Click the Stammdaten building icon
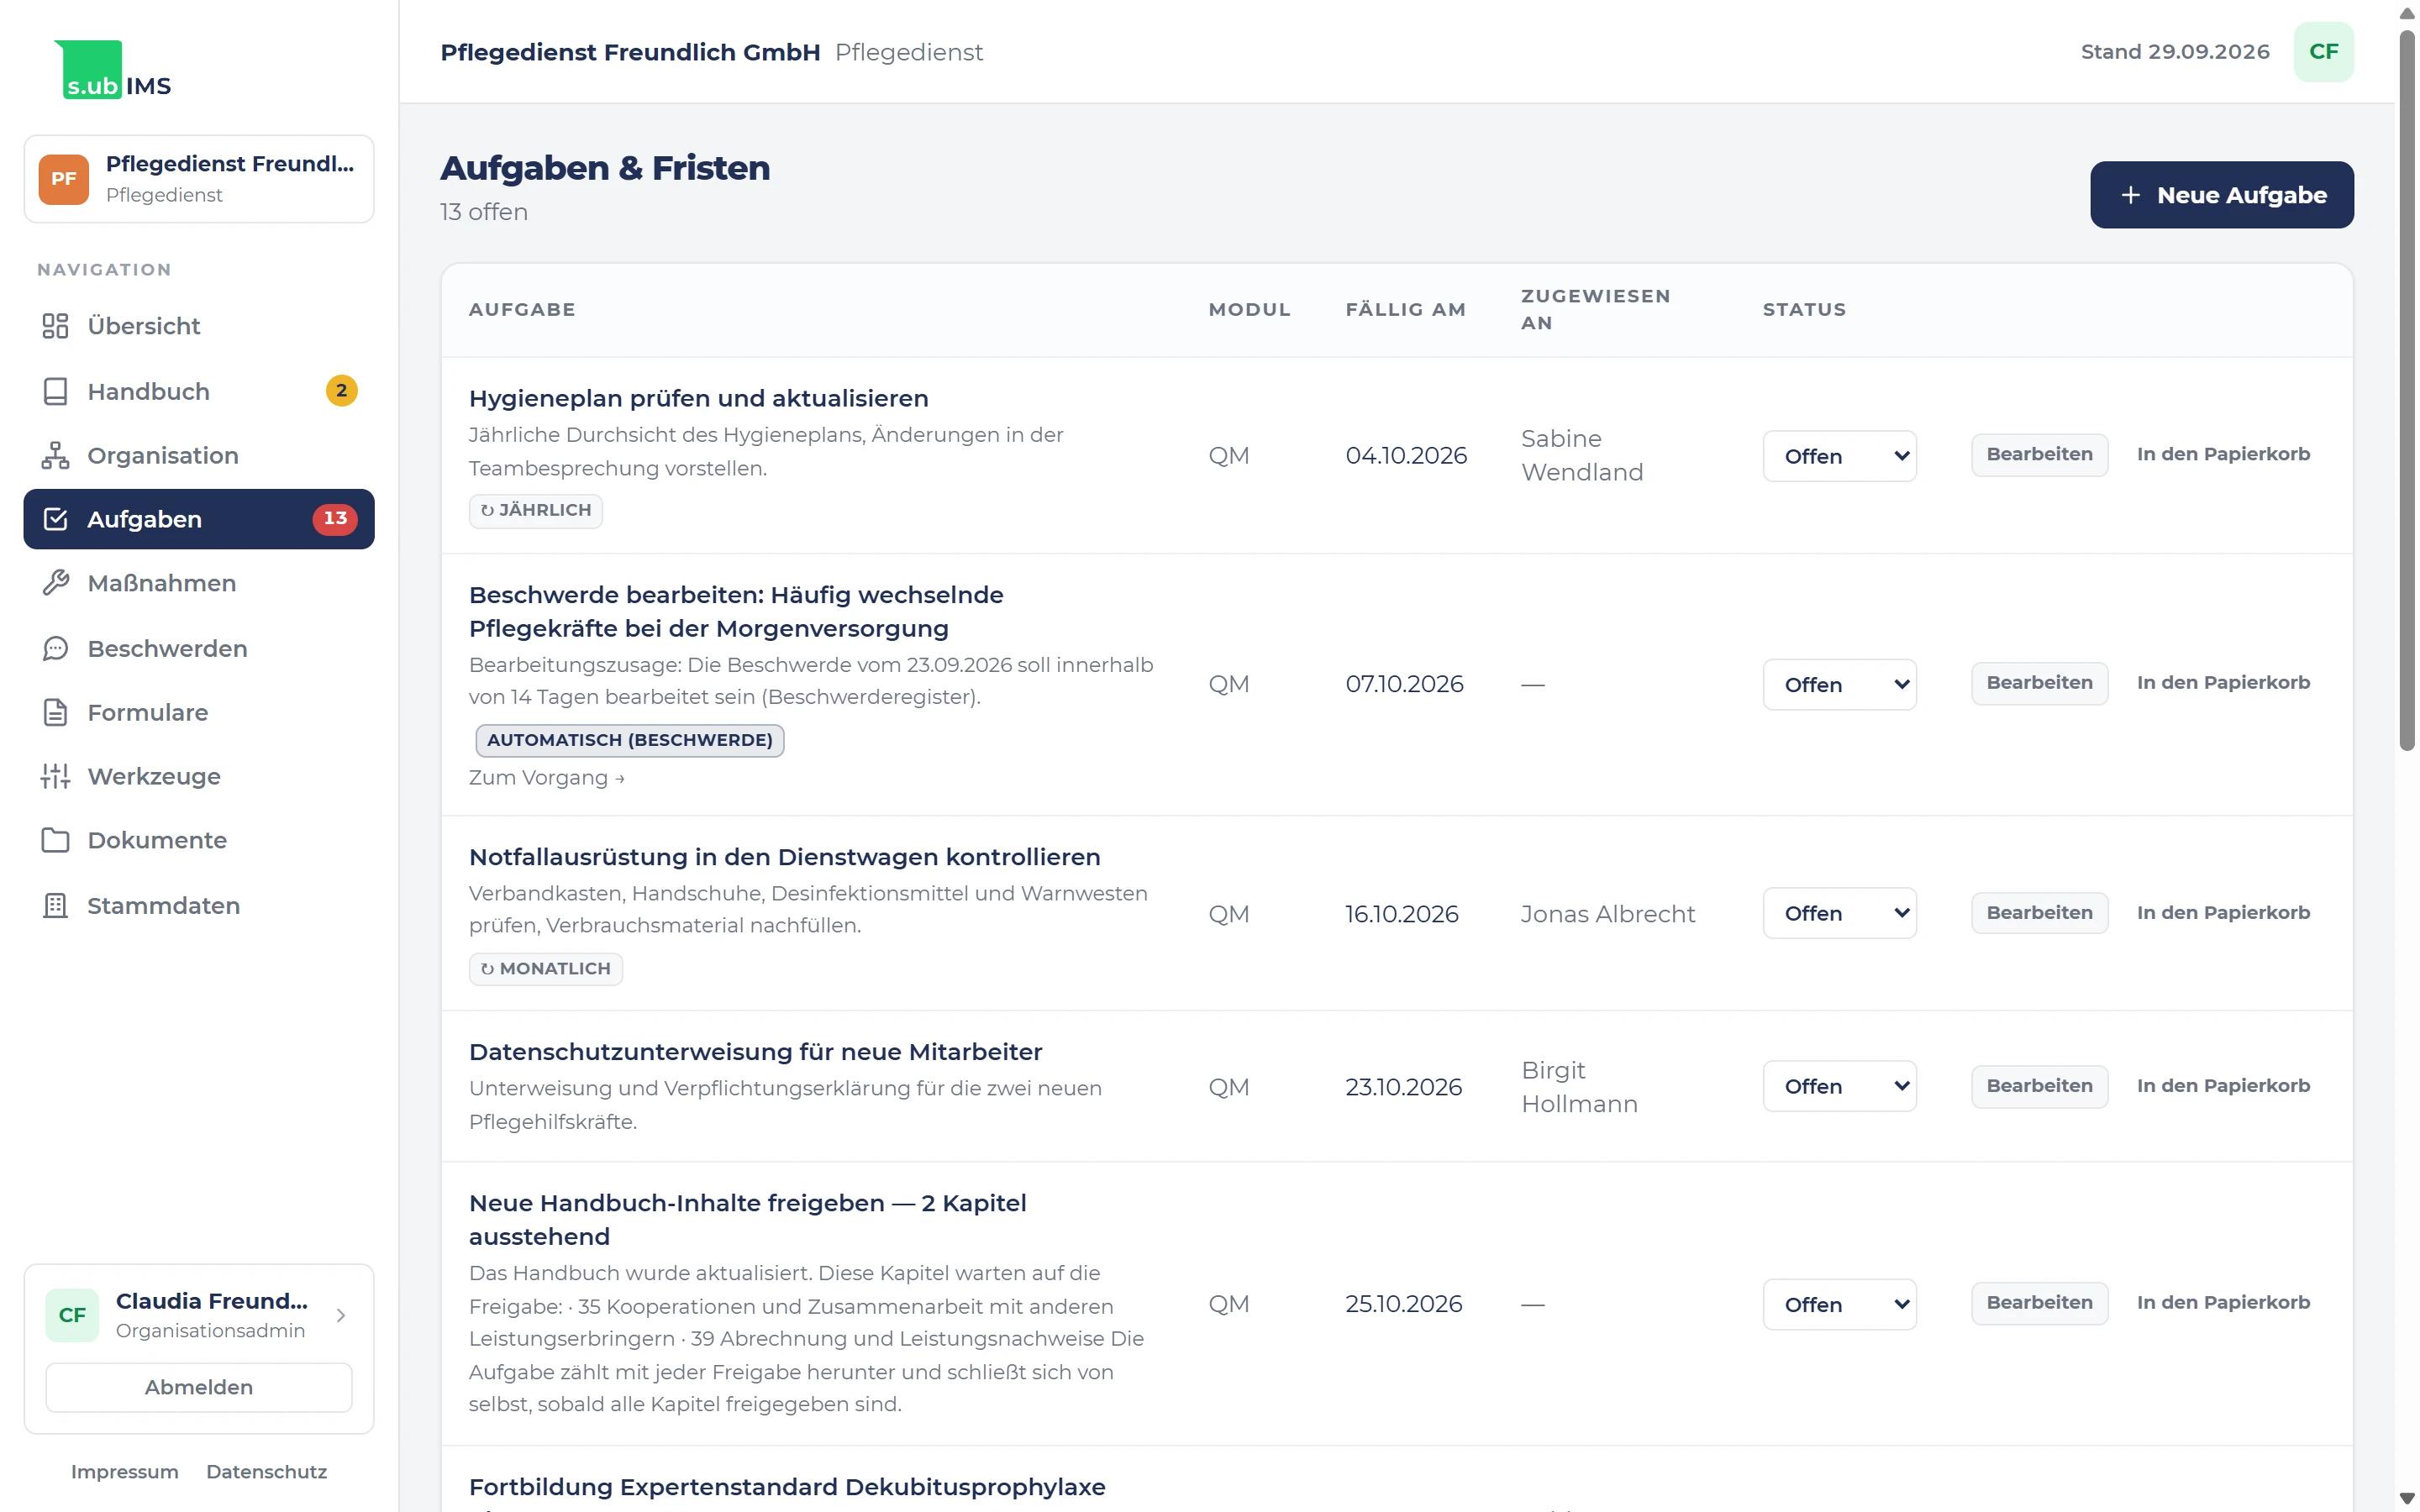Viewport: 2420px width, 1512px height. pos(55,905)
